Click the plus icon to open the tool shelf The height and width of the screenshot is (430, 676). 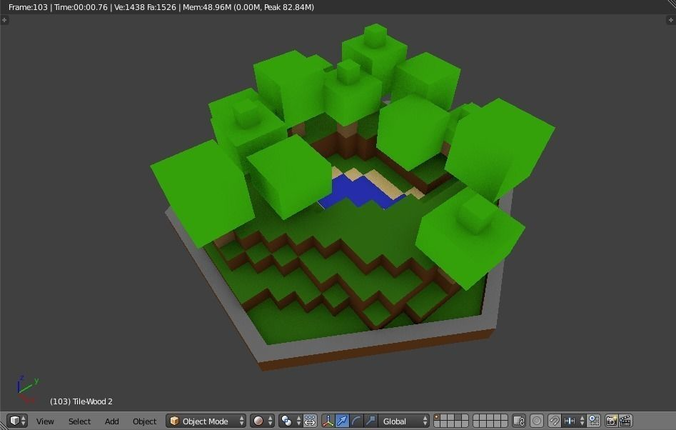[x=4, y=20]
